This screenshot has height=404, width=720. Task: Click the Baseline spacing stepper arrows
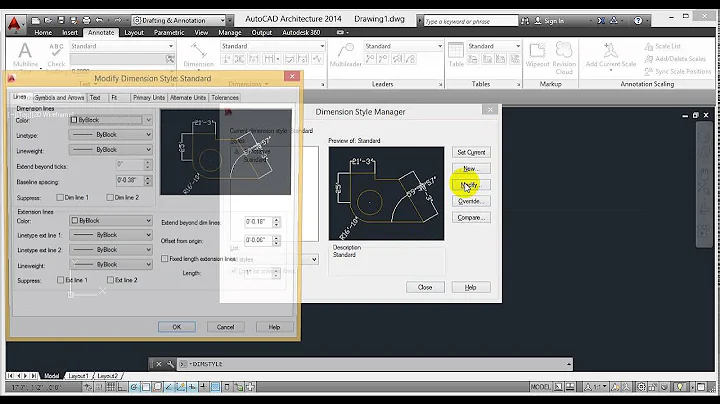point(148,180)
